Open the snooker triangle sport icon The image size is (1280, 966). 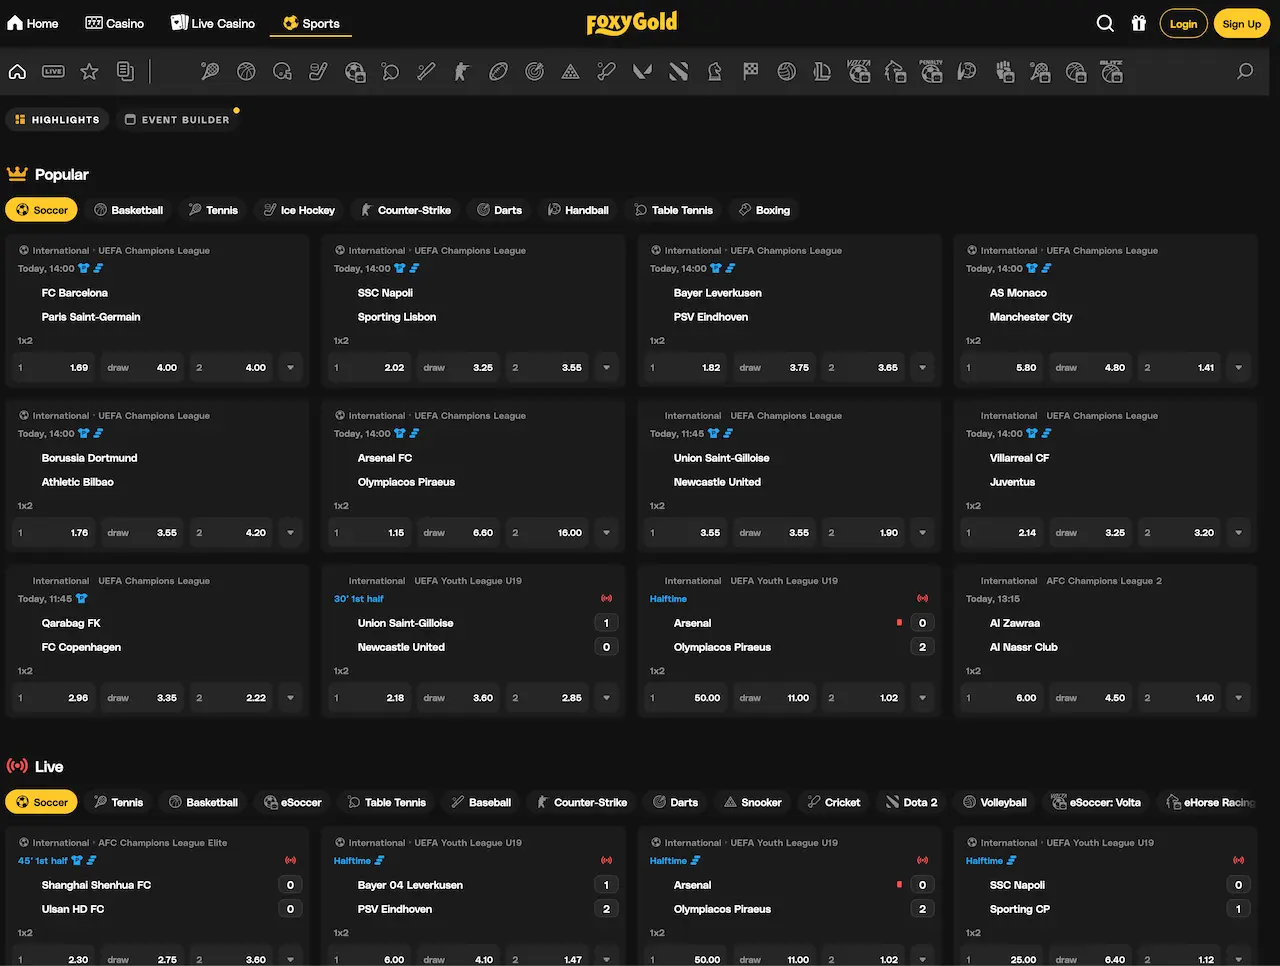[x=570, y=71]
